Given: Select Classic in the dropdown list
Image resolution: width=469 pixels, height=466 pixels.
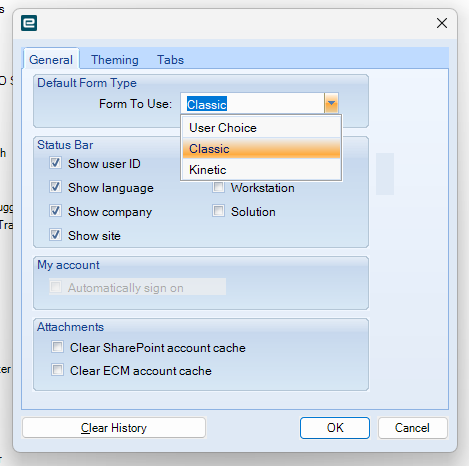Looking at the screenshot, I should click(261, 148).
